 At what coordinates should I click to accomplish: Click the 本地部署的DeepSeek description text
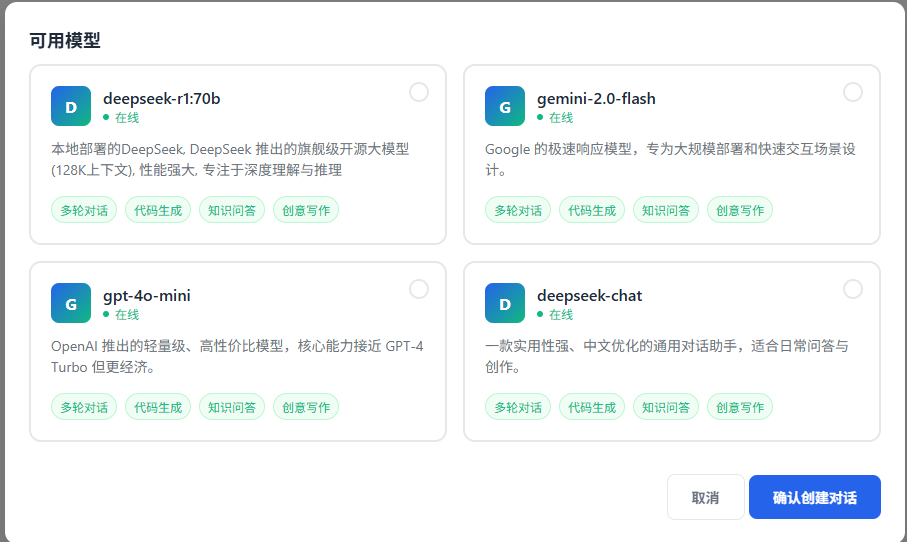point(230,160)
